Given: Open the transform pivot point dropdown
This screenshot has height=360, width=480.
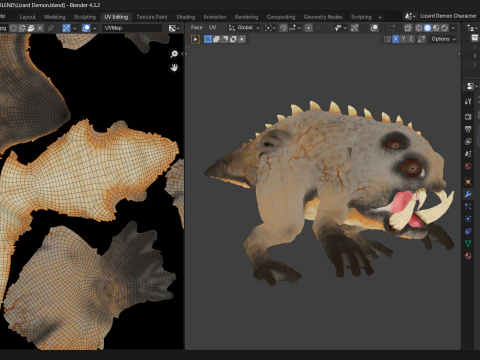Looking at the screenshot, I should [270, 28].
